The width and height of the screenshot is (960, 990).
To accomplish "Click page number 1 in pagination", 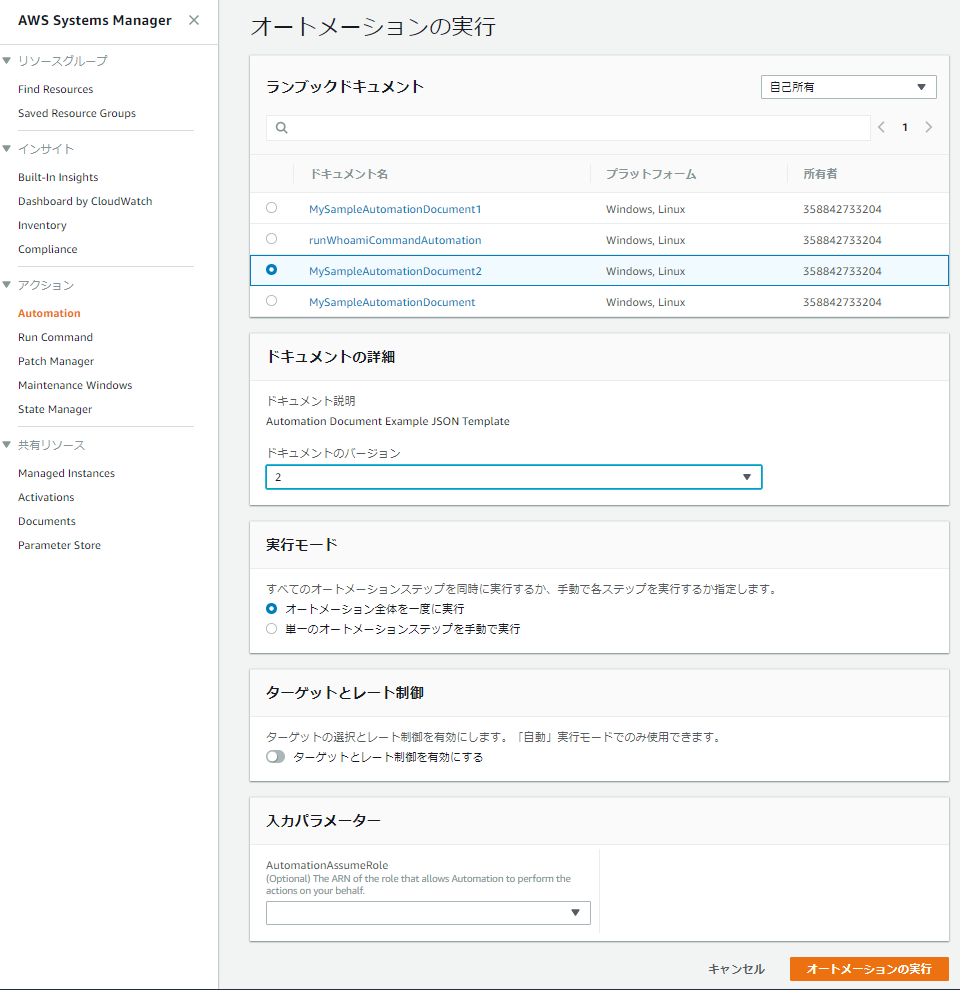I will click(905, 128).
